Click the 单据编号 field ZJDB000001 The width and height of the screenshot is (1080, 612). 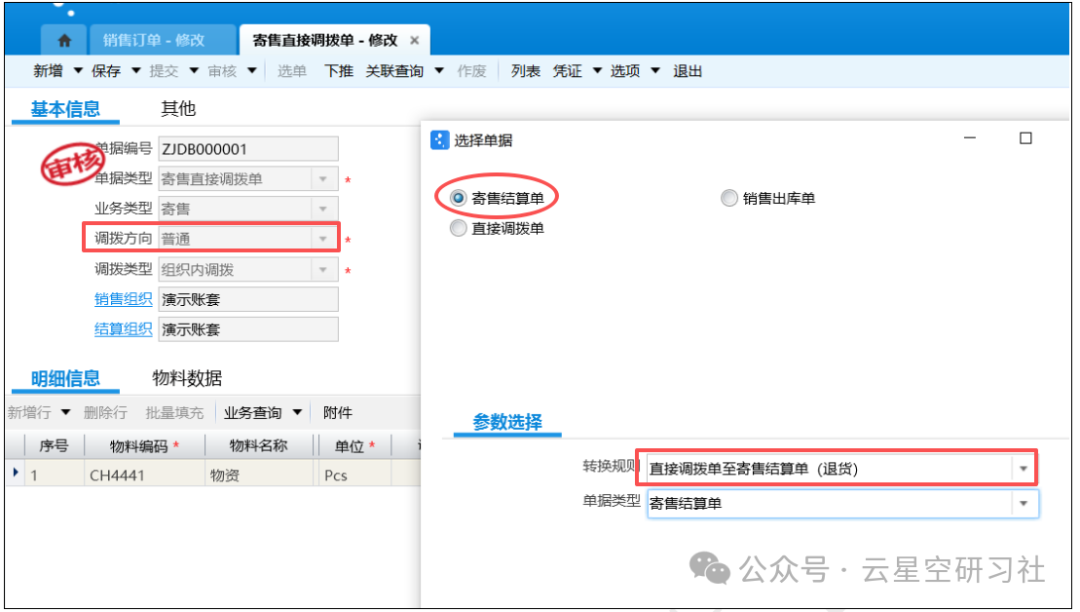(247, 149)
